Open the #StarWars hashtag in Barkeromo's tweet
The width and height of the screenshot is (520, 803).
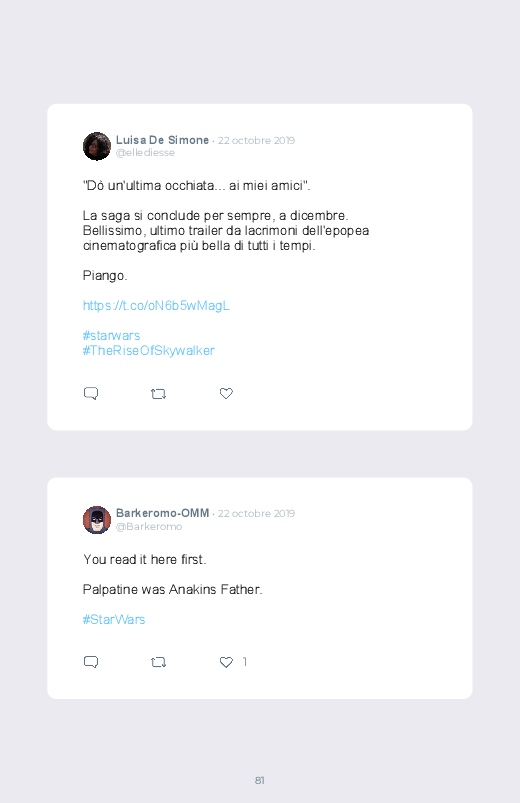(114, 620)
